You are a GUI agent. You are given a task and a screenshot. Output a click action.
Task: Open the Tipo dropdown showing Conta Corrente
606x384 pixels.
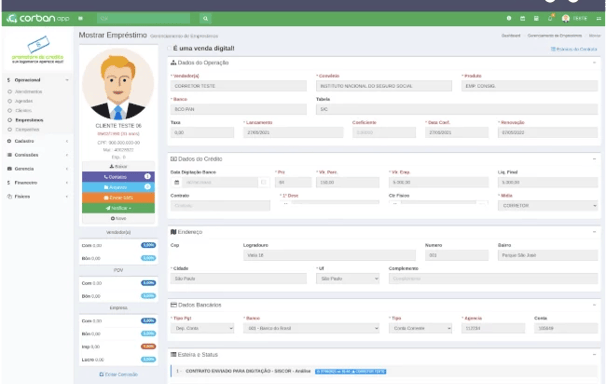tap(420, 328)
